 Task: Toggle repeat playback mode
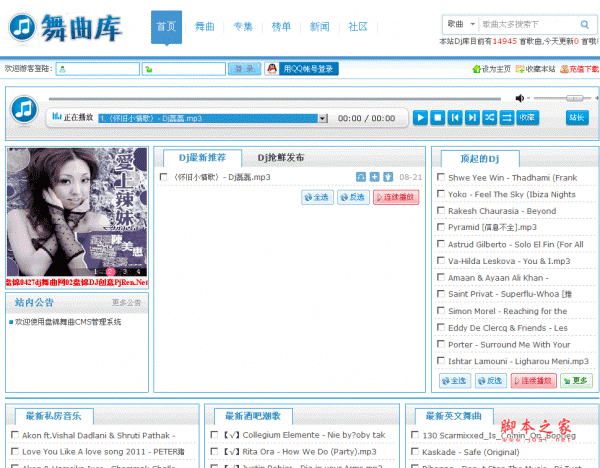pos(507,117)
